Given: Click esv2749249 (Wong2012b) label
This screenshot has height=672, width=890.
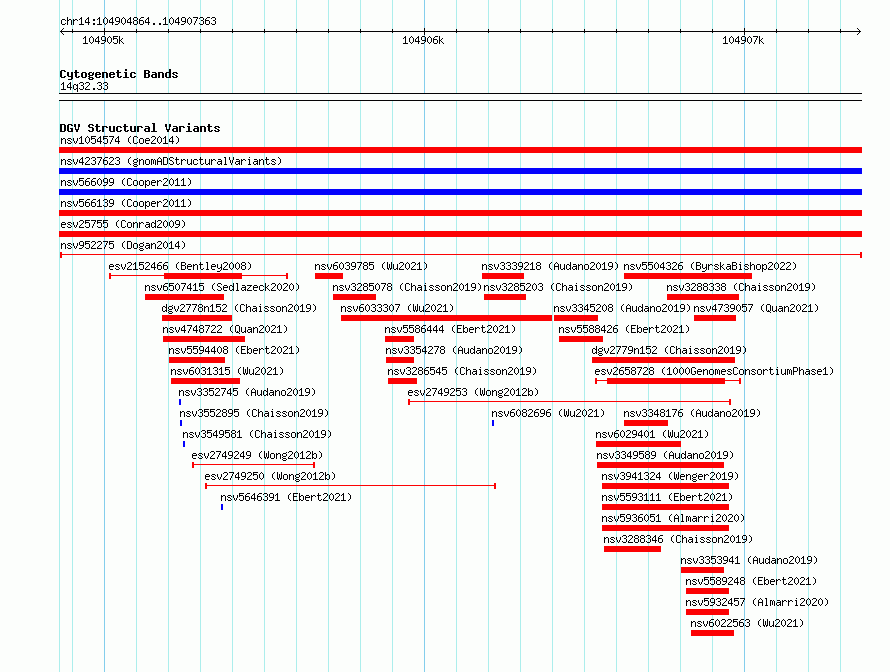Looking at the screenshot, I should [x=257, y=455].
